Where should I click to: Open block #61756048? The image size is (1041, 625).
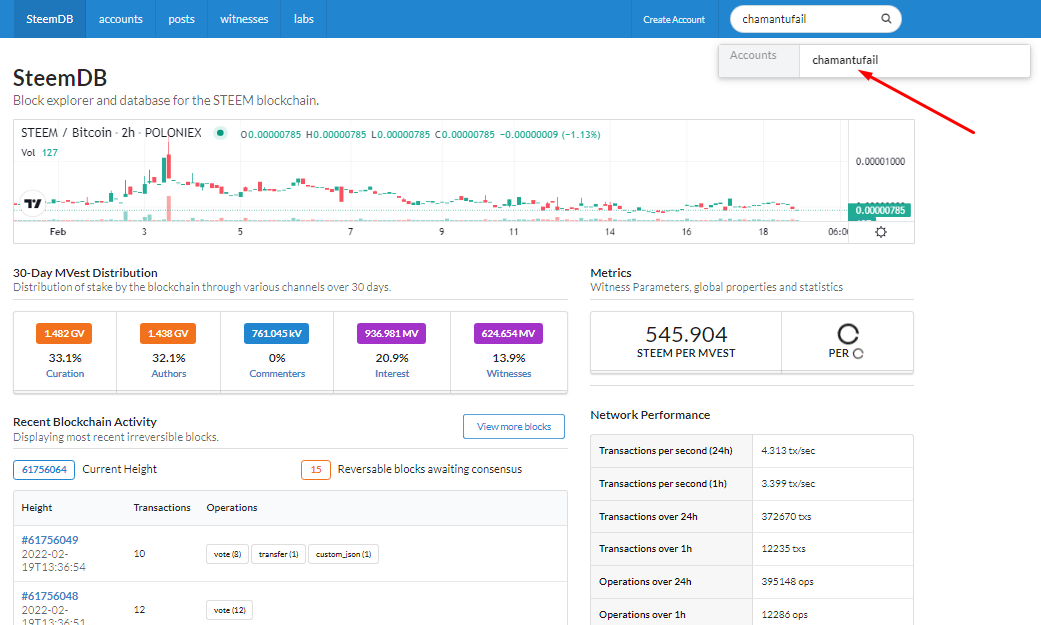tap(50, 596)
